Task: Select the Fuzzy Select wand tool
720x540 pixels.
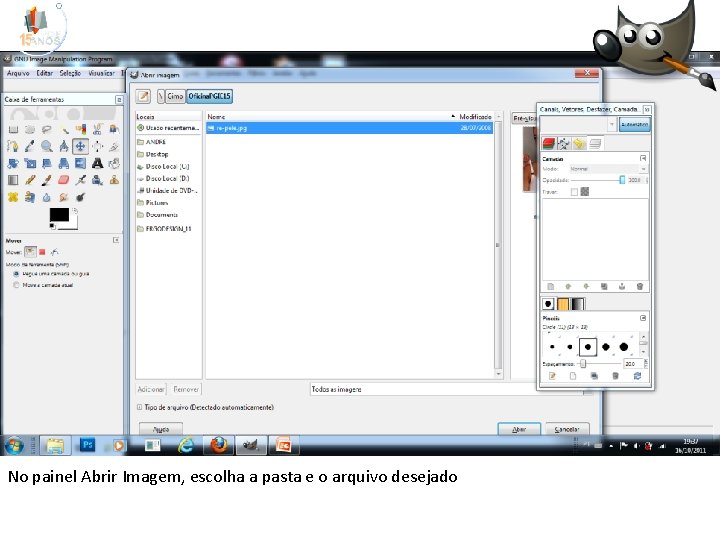Action: 64,129
